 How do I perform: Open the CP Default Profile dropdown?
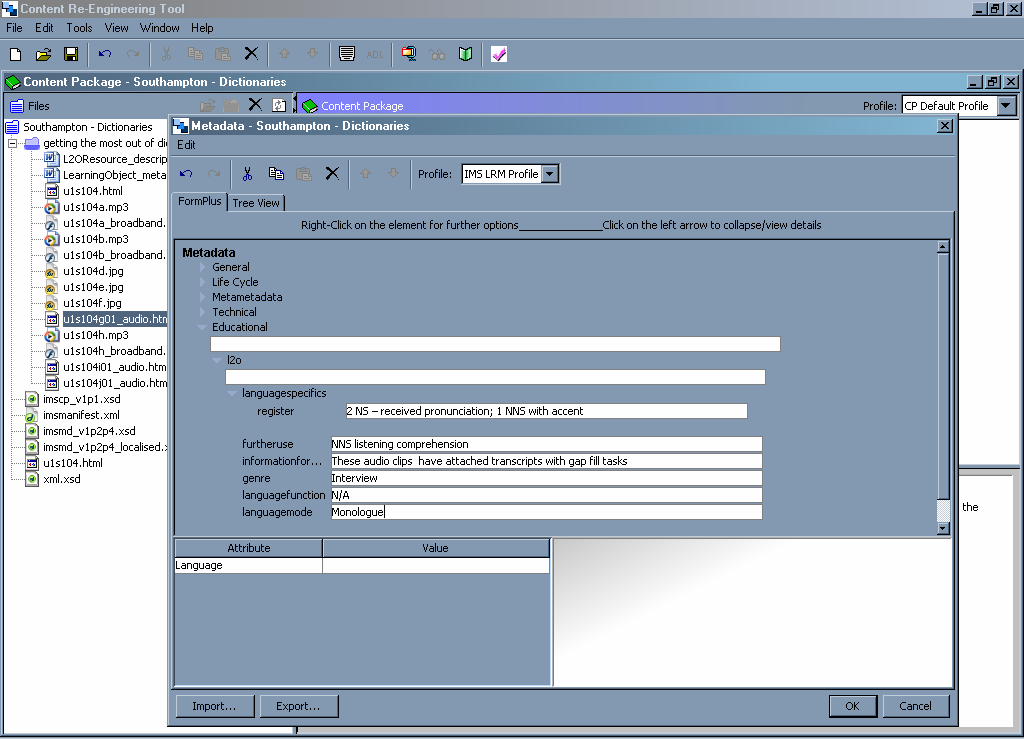coord(1006,106)
